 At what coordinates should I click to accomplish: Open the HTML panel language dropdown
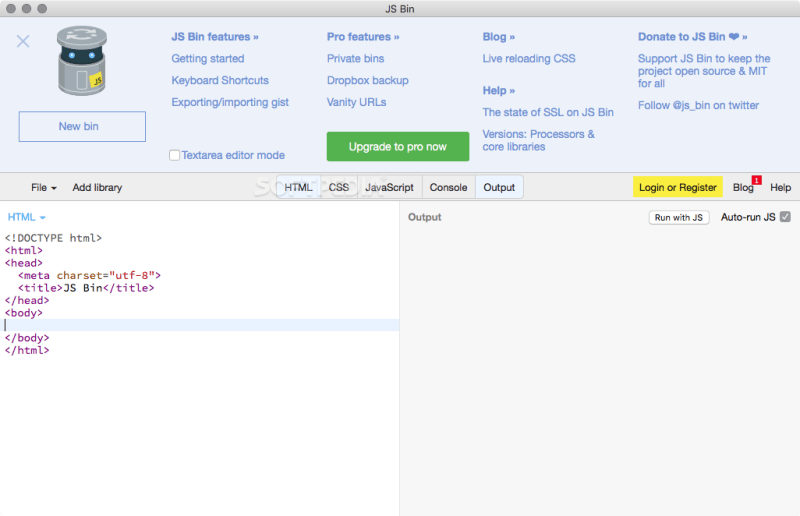point(27,217)
